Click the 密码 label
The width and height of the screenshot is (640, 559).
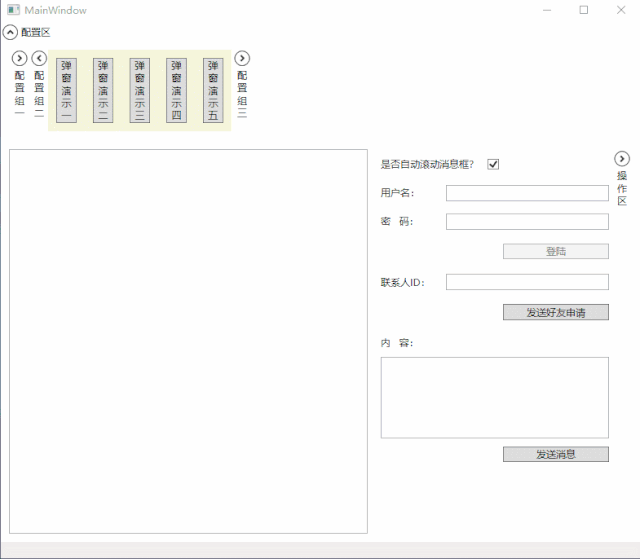(397, 222)
